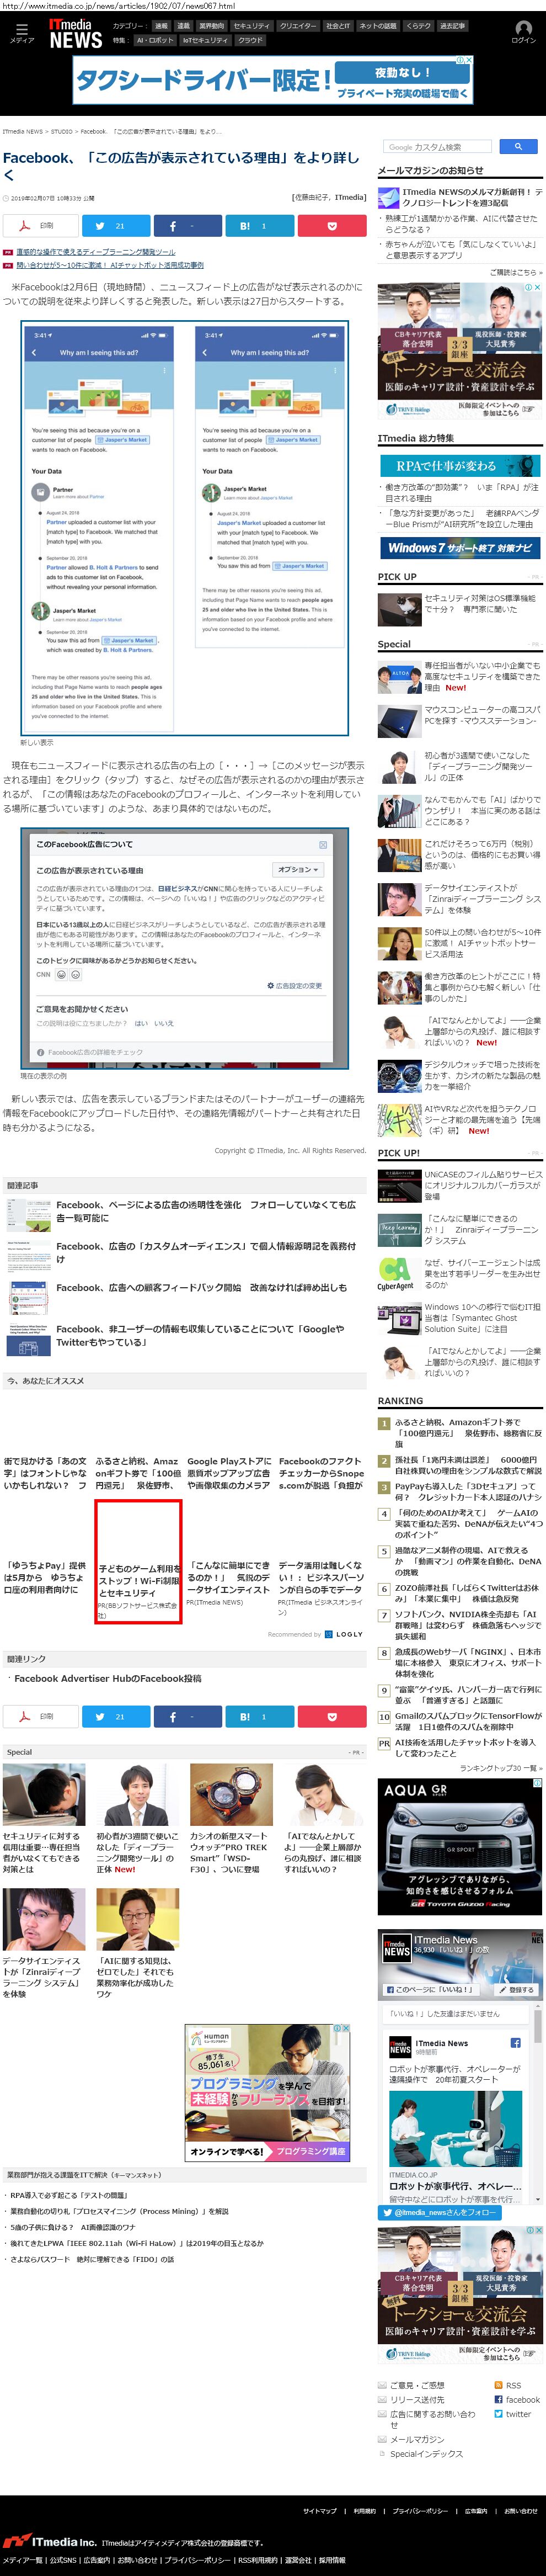The image size is (546, 2576).
Task: Open the プログラミング フリーランス advertisement banner
Action: tap(268, 2092)
